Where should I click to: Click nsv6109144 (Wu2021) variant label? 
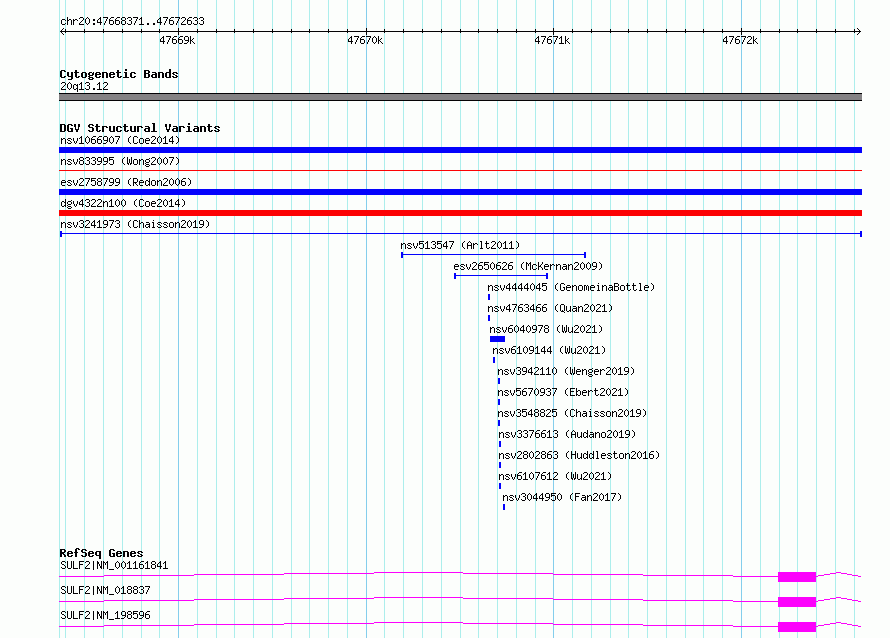[549, 350]
